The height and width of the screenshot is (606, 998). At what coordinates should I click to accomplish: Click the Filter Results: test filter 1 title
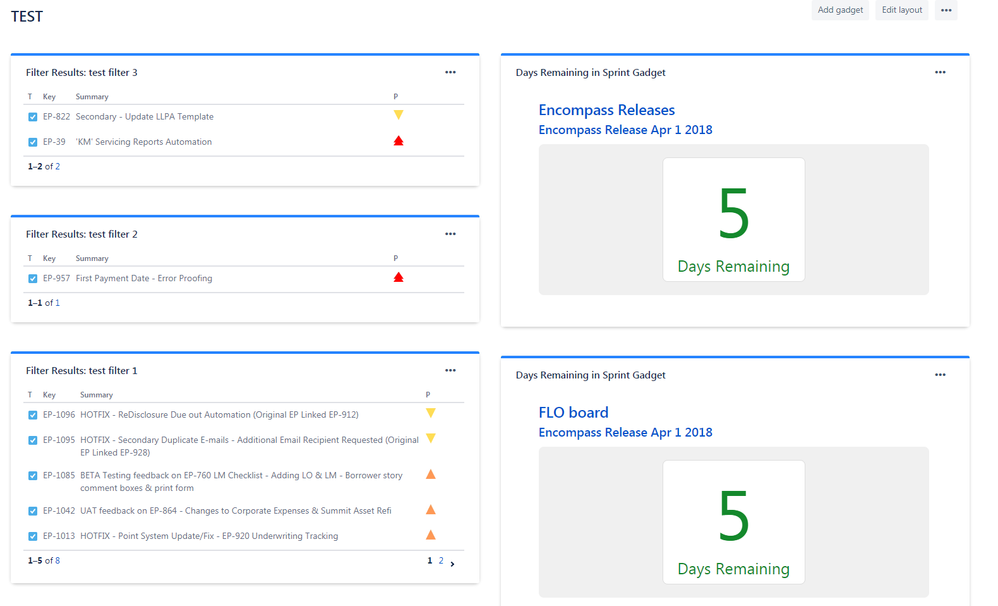[81, 370]
